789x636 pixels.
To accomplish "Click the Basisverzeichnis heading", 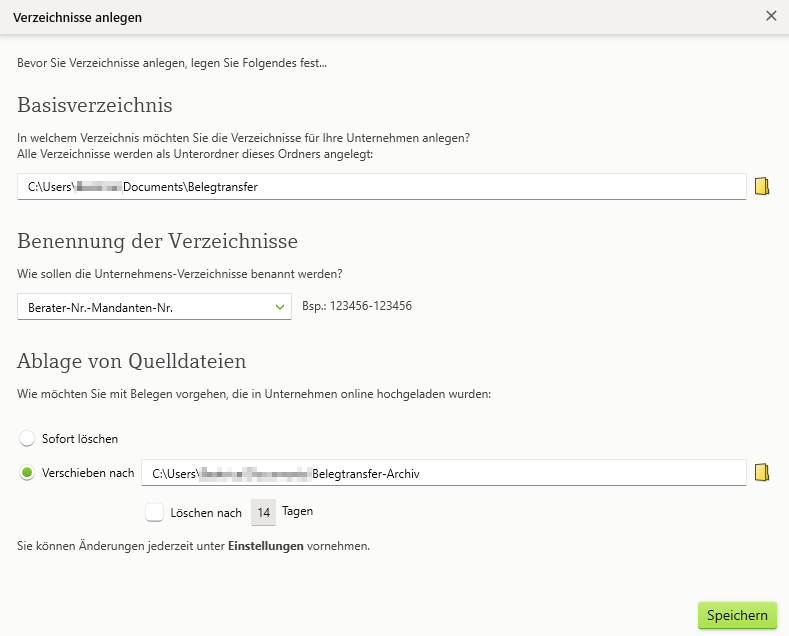I will [x=95, y=106].
